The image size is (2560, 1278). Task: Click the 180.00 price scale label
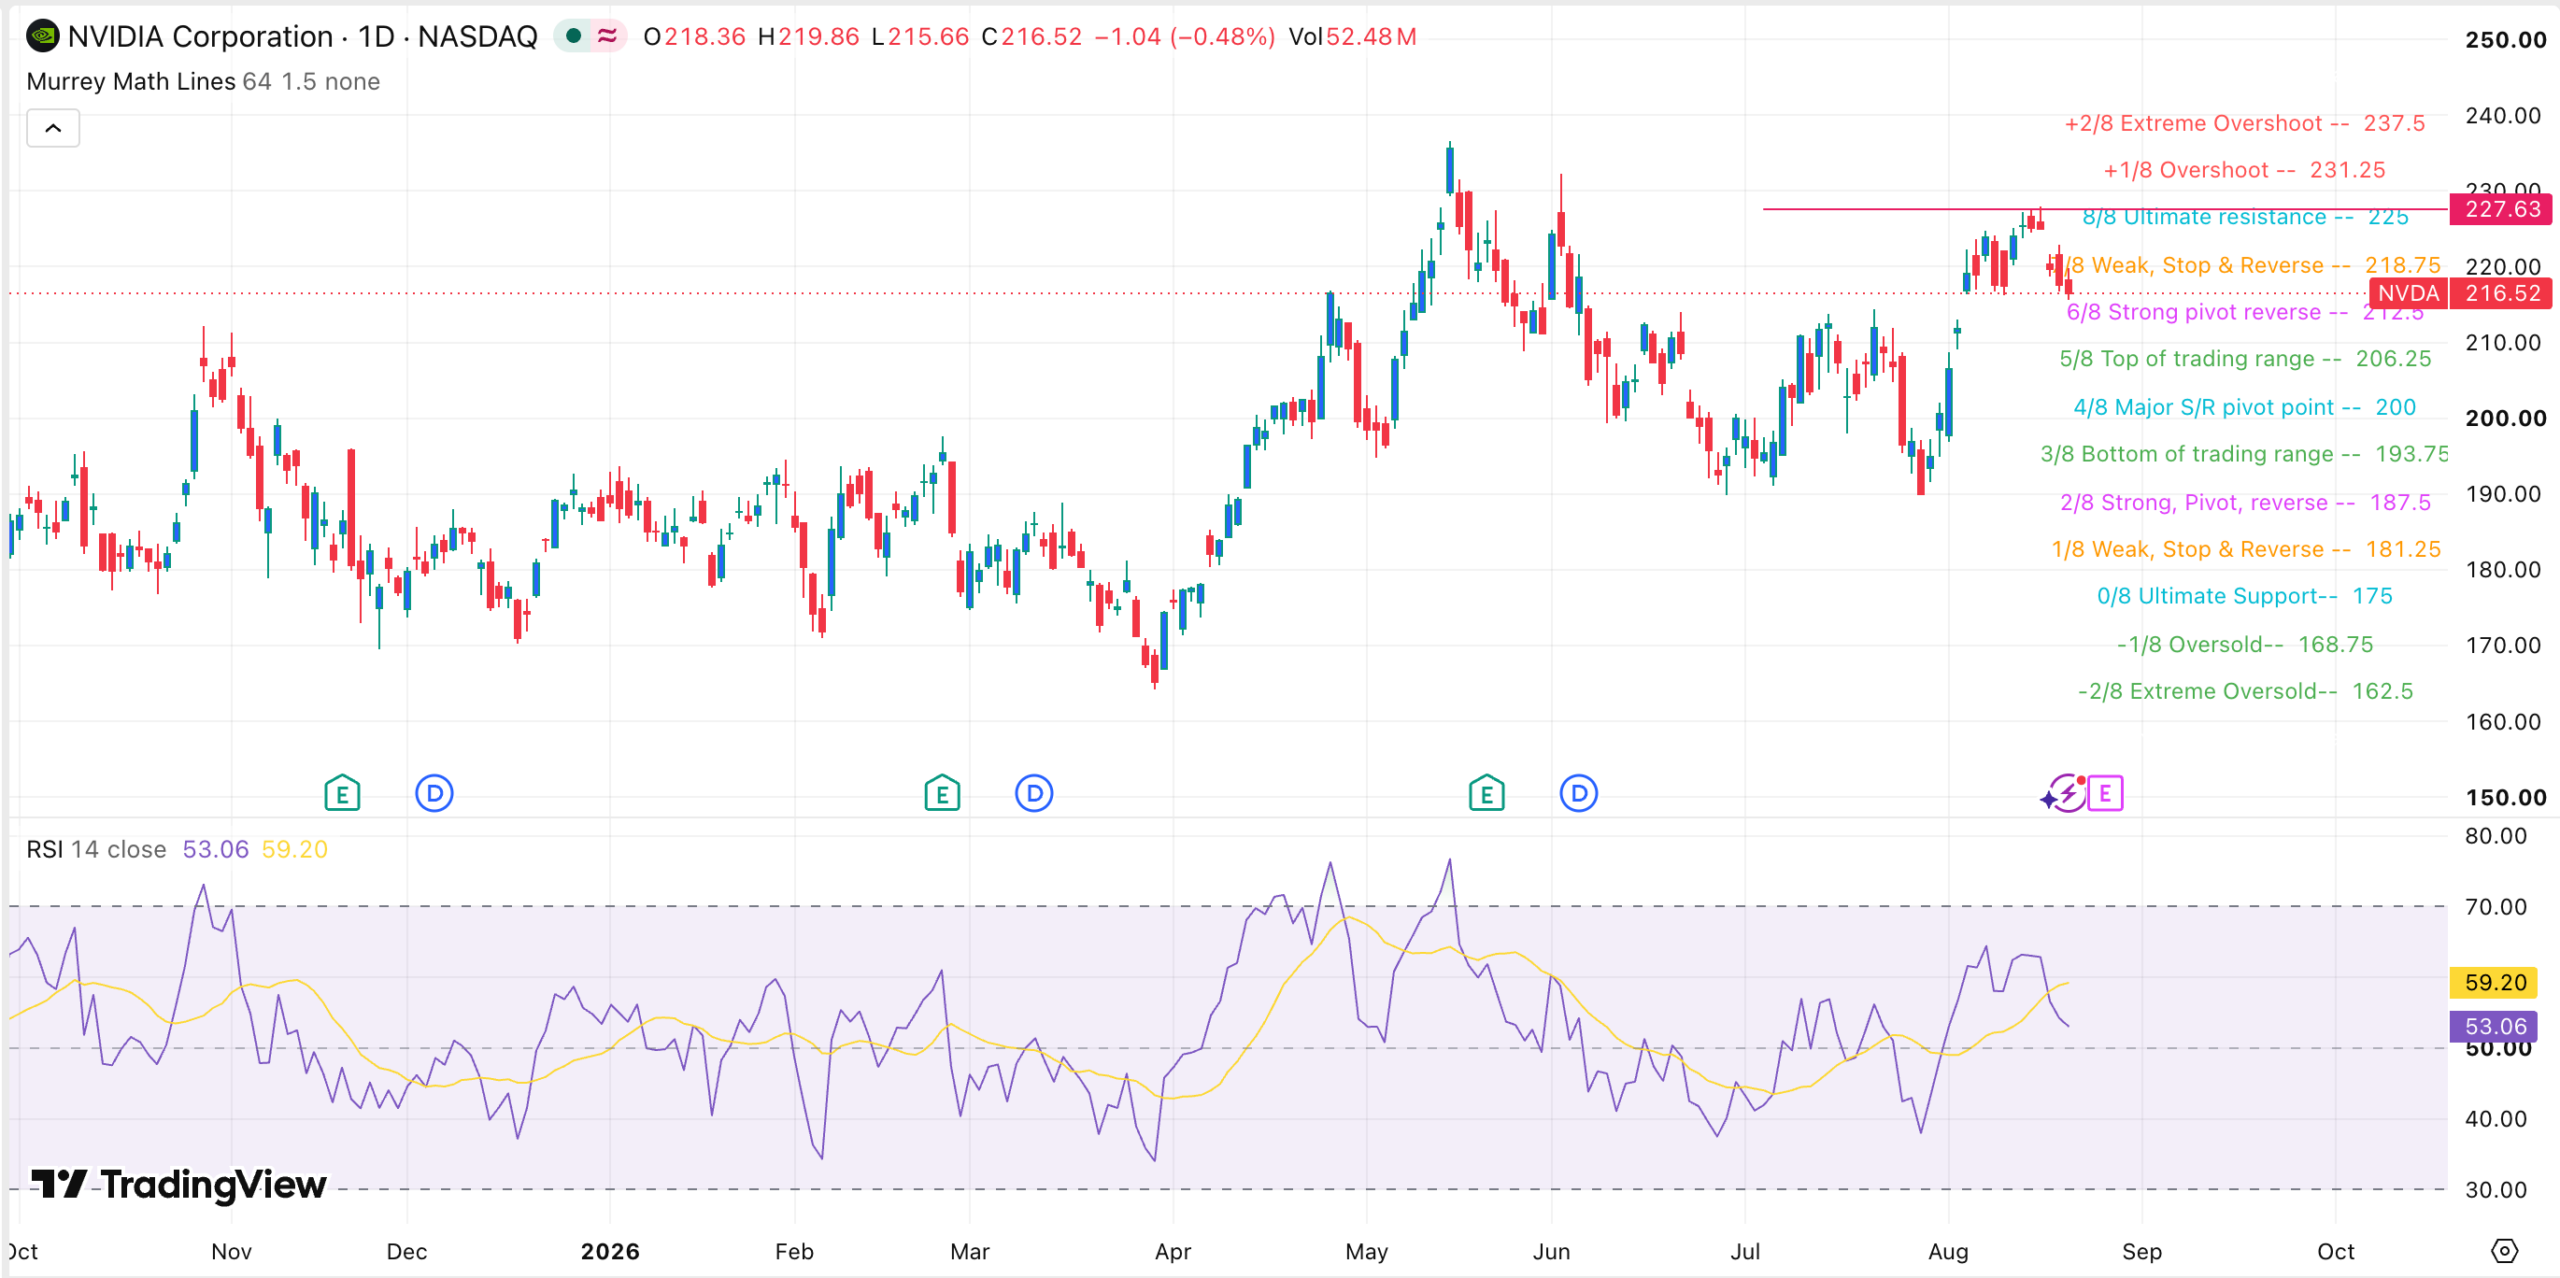[2503, 570]
